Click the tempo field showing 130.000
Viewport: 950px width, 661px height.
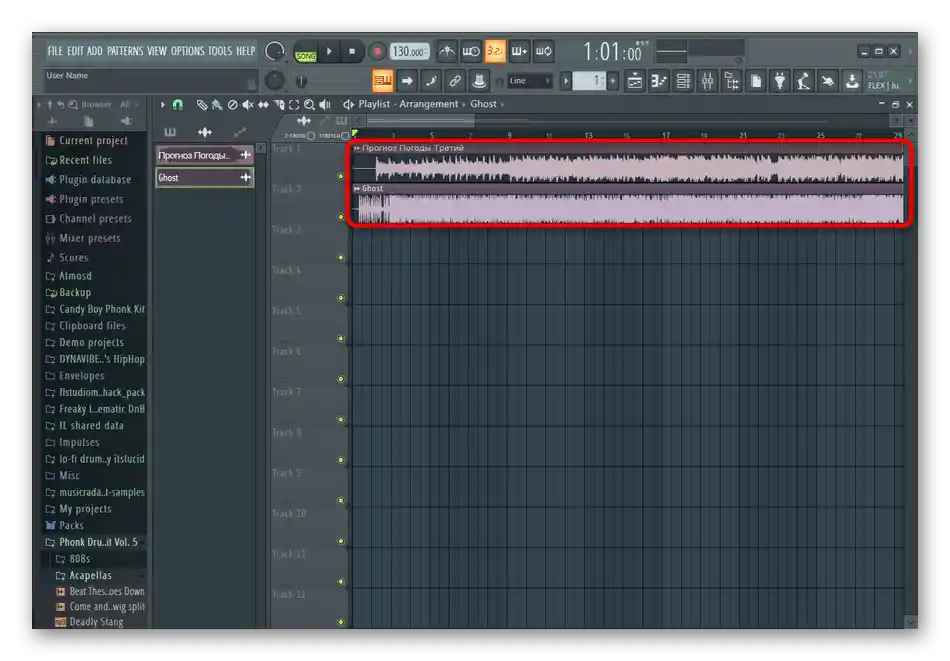click(409, 51)
